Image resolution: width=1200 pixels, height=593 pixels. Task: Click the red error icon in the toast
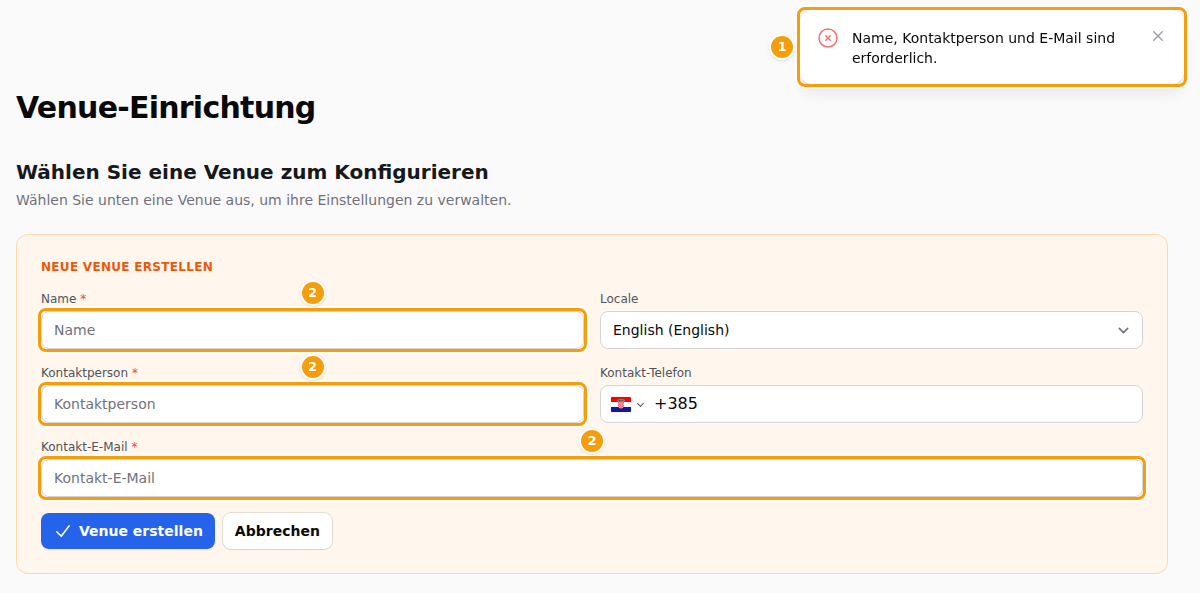click(x=828, y=38)
